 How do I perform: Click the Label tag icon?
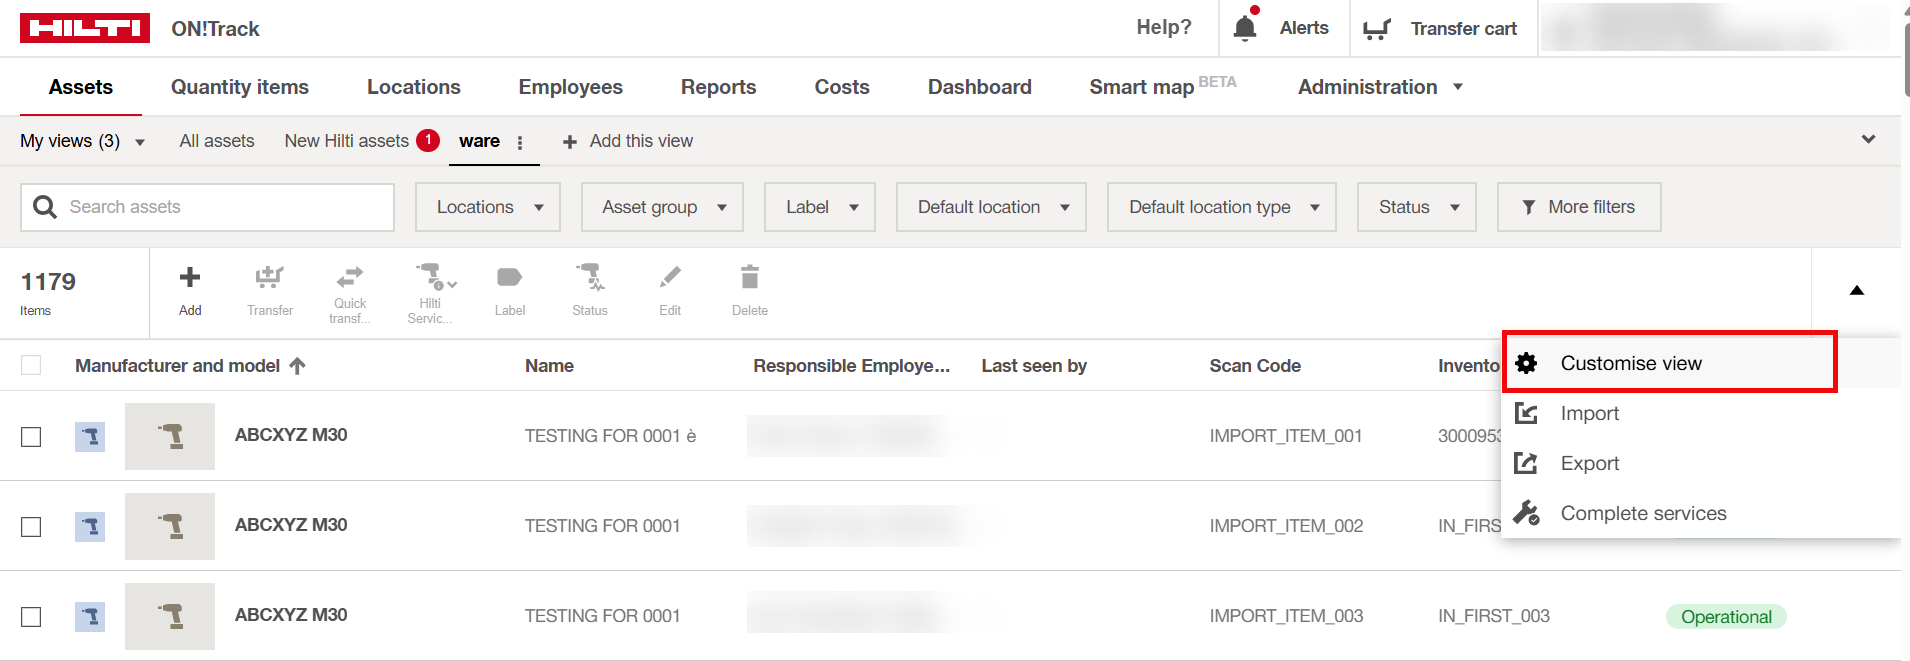point(509,278)
